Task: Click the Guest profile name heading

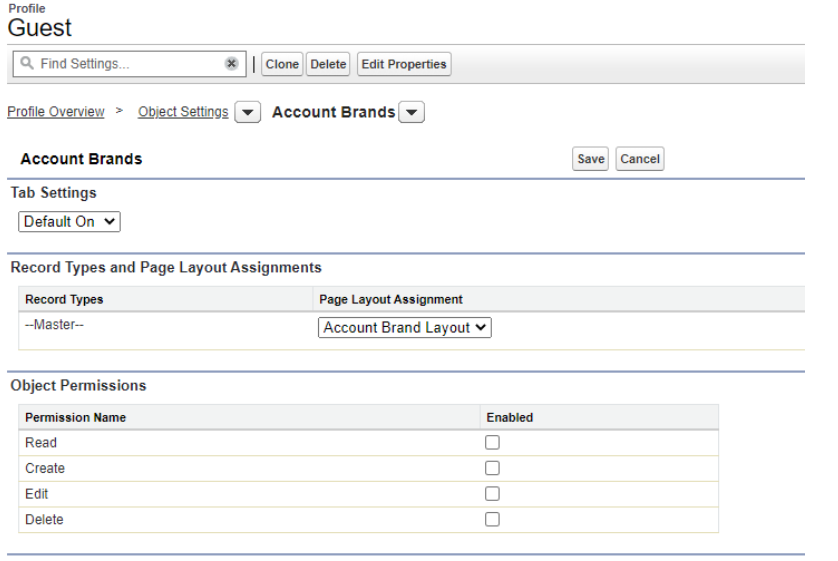Action: tap(40, 28)
